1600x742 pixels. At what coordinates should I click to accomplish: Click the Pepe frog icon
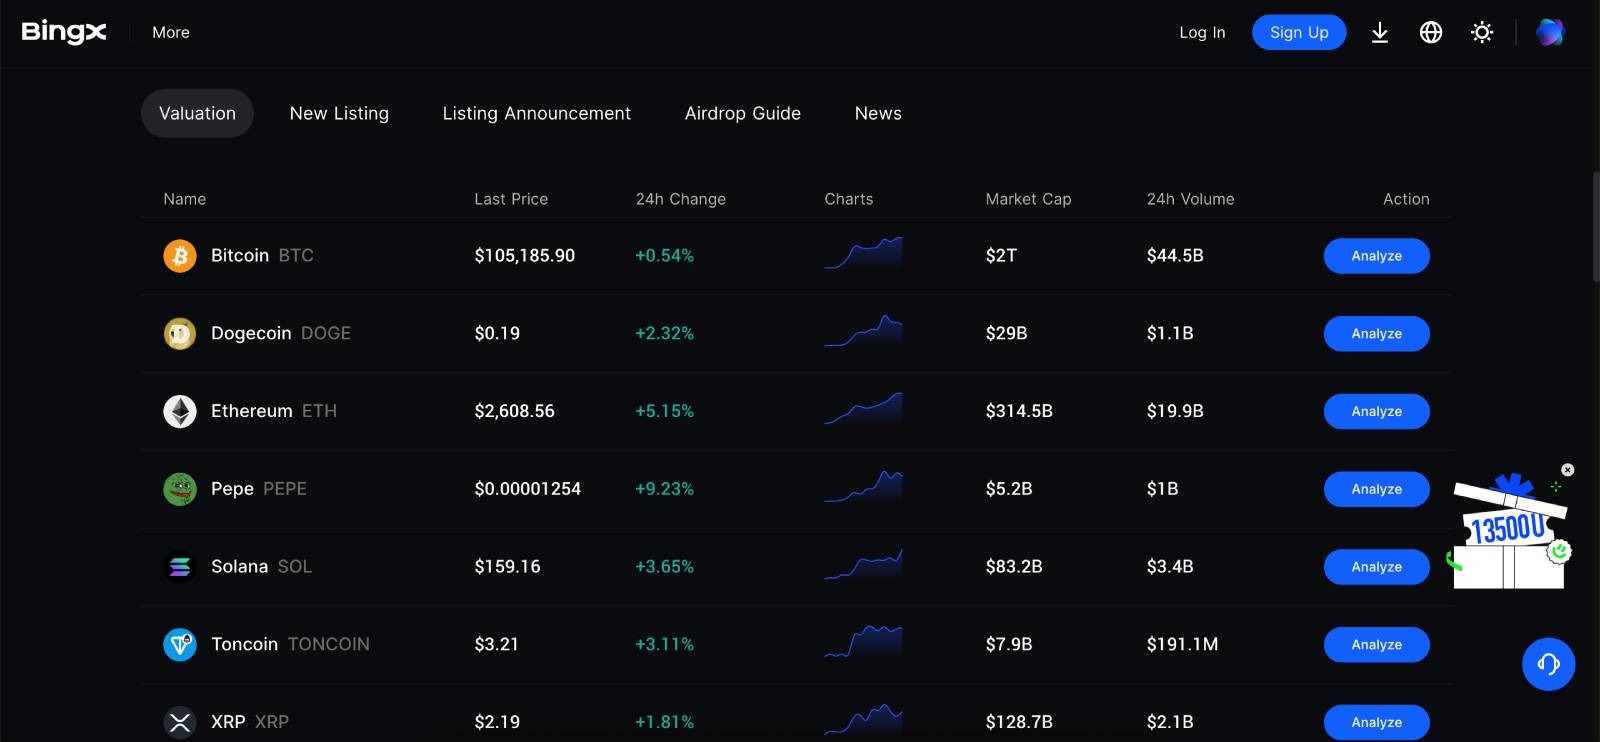tap(180, 489)
